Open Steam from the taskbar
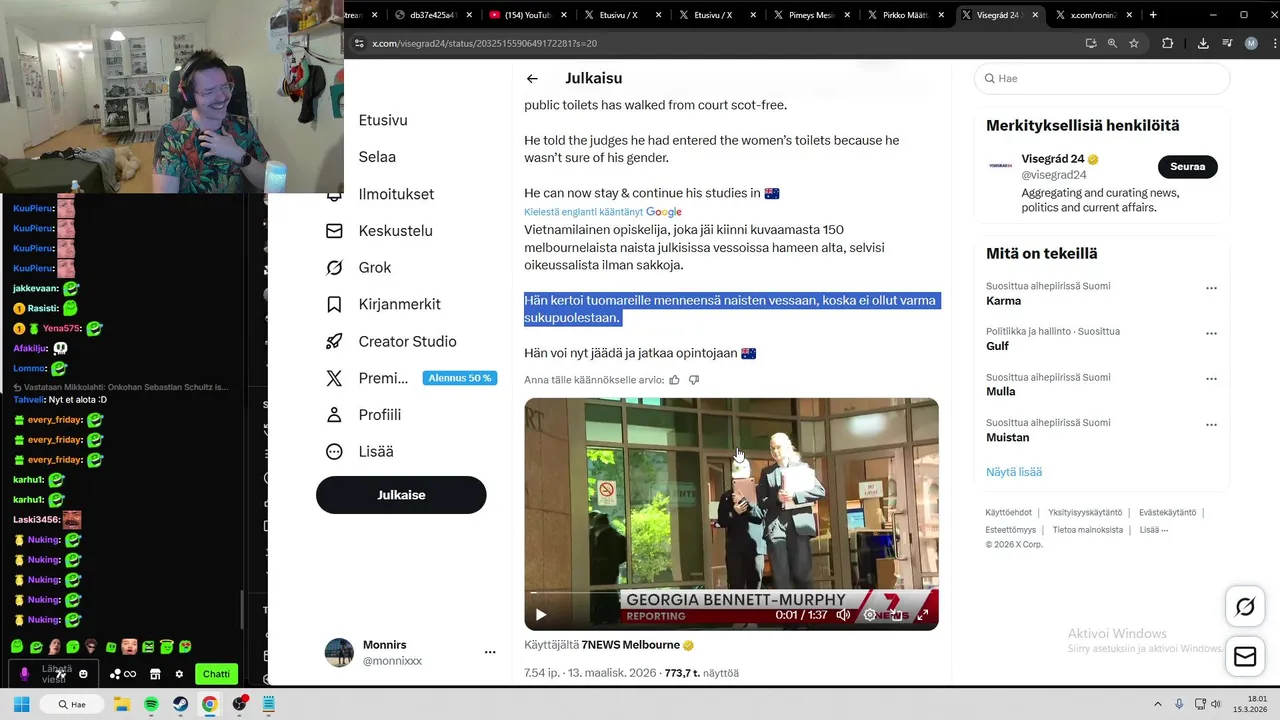1280x720 pixels. [x=180, y=704]
